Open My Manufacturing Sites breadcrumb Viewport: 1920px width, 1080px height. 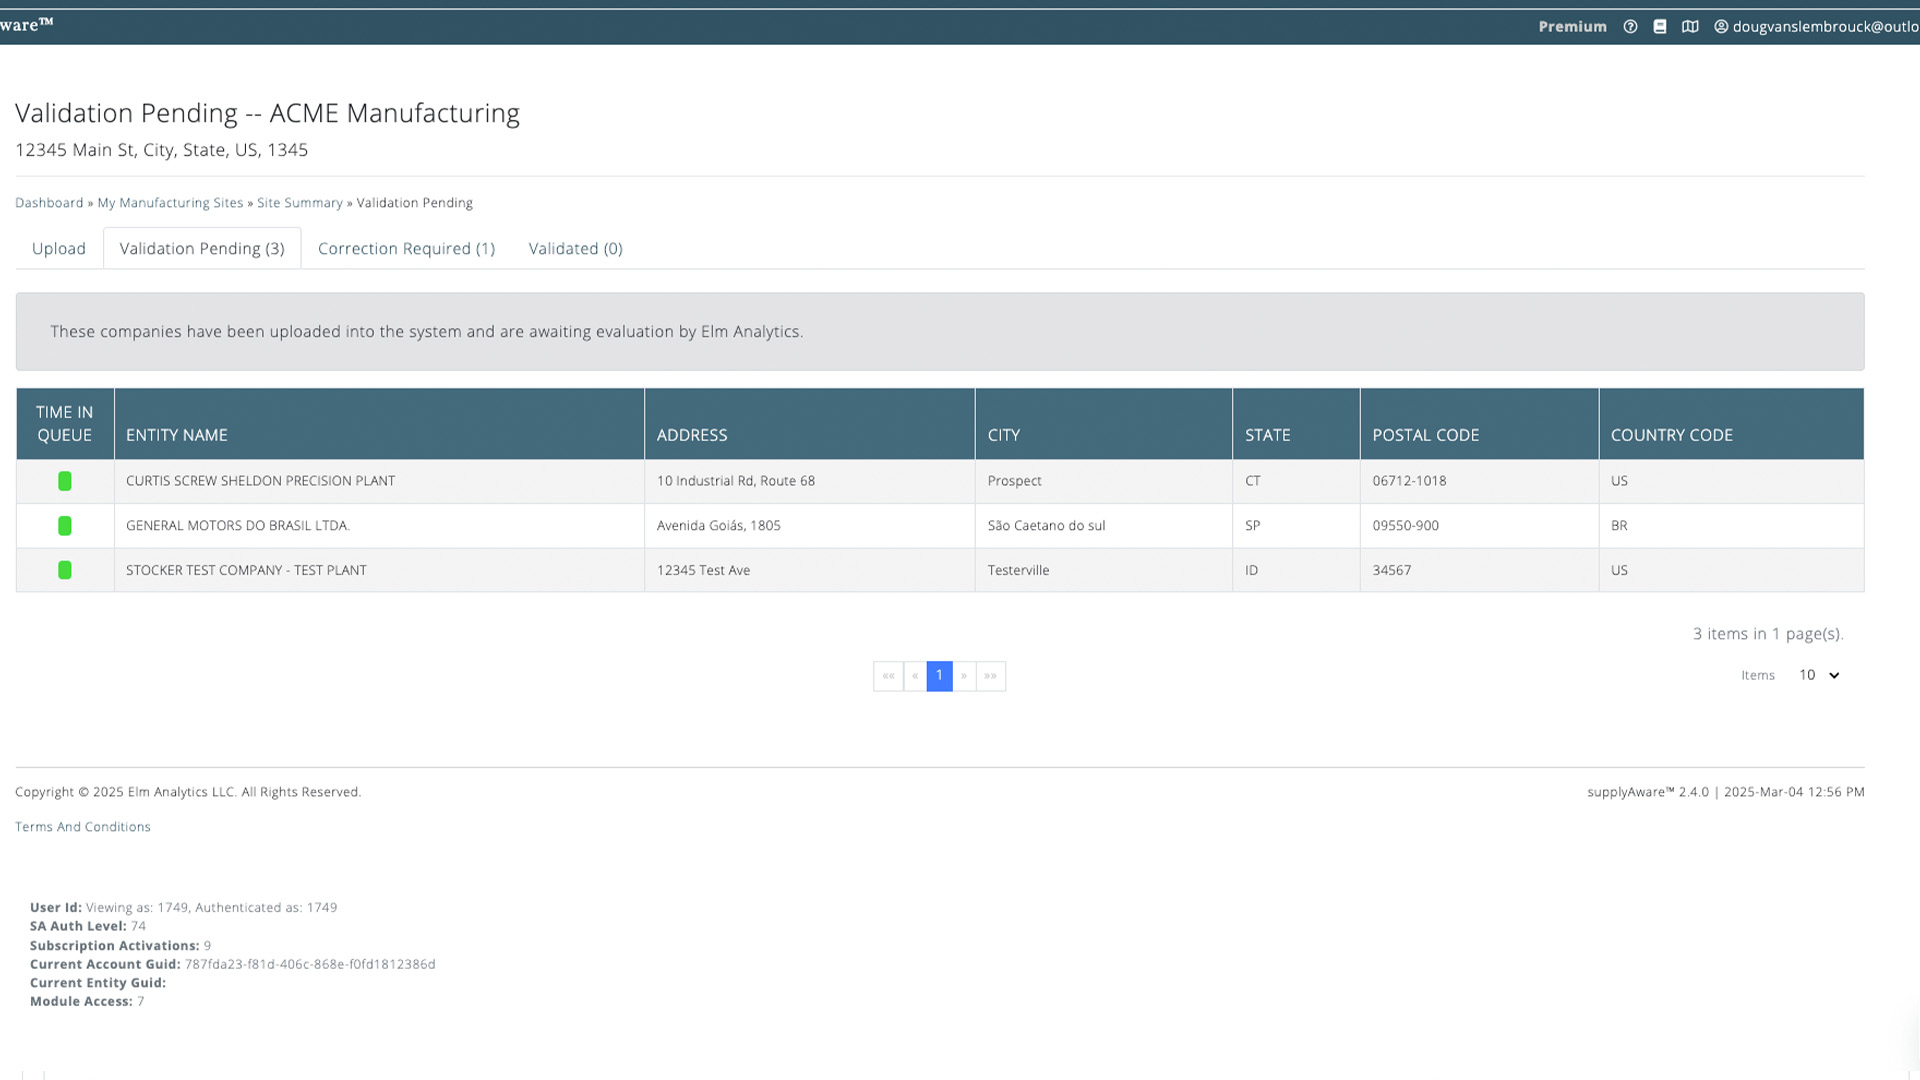point(170,202)
